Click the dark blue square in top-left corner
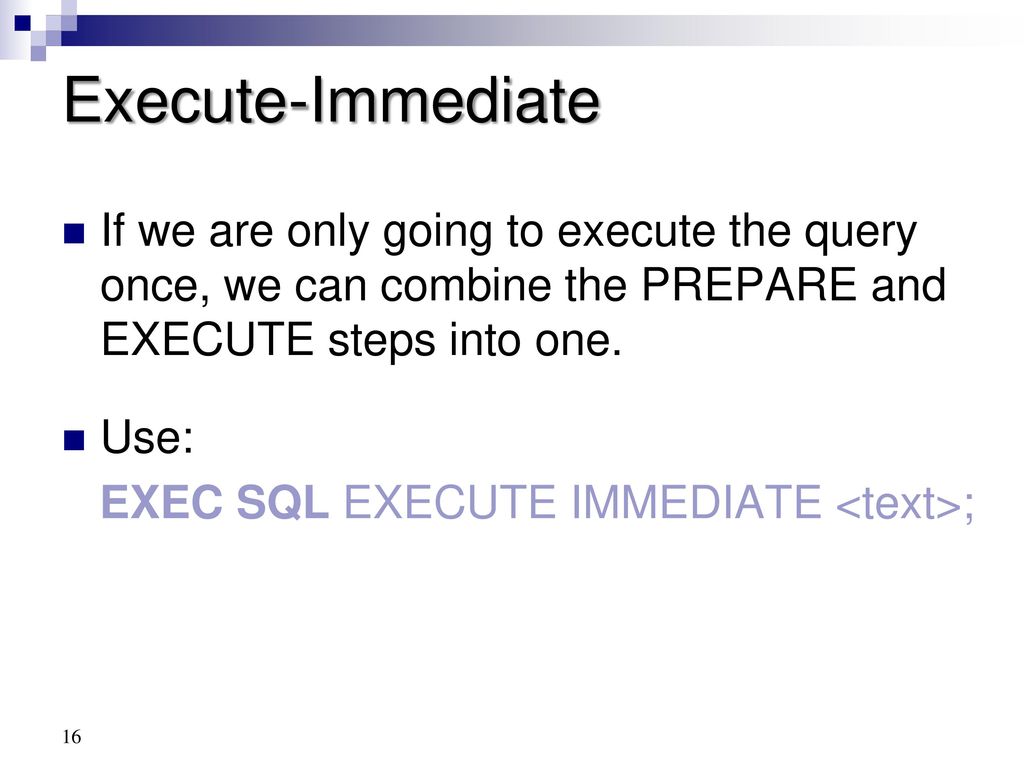The height and width of the screenshot is (768, 1024). pyautogui.click(x=23, y=23)
